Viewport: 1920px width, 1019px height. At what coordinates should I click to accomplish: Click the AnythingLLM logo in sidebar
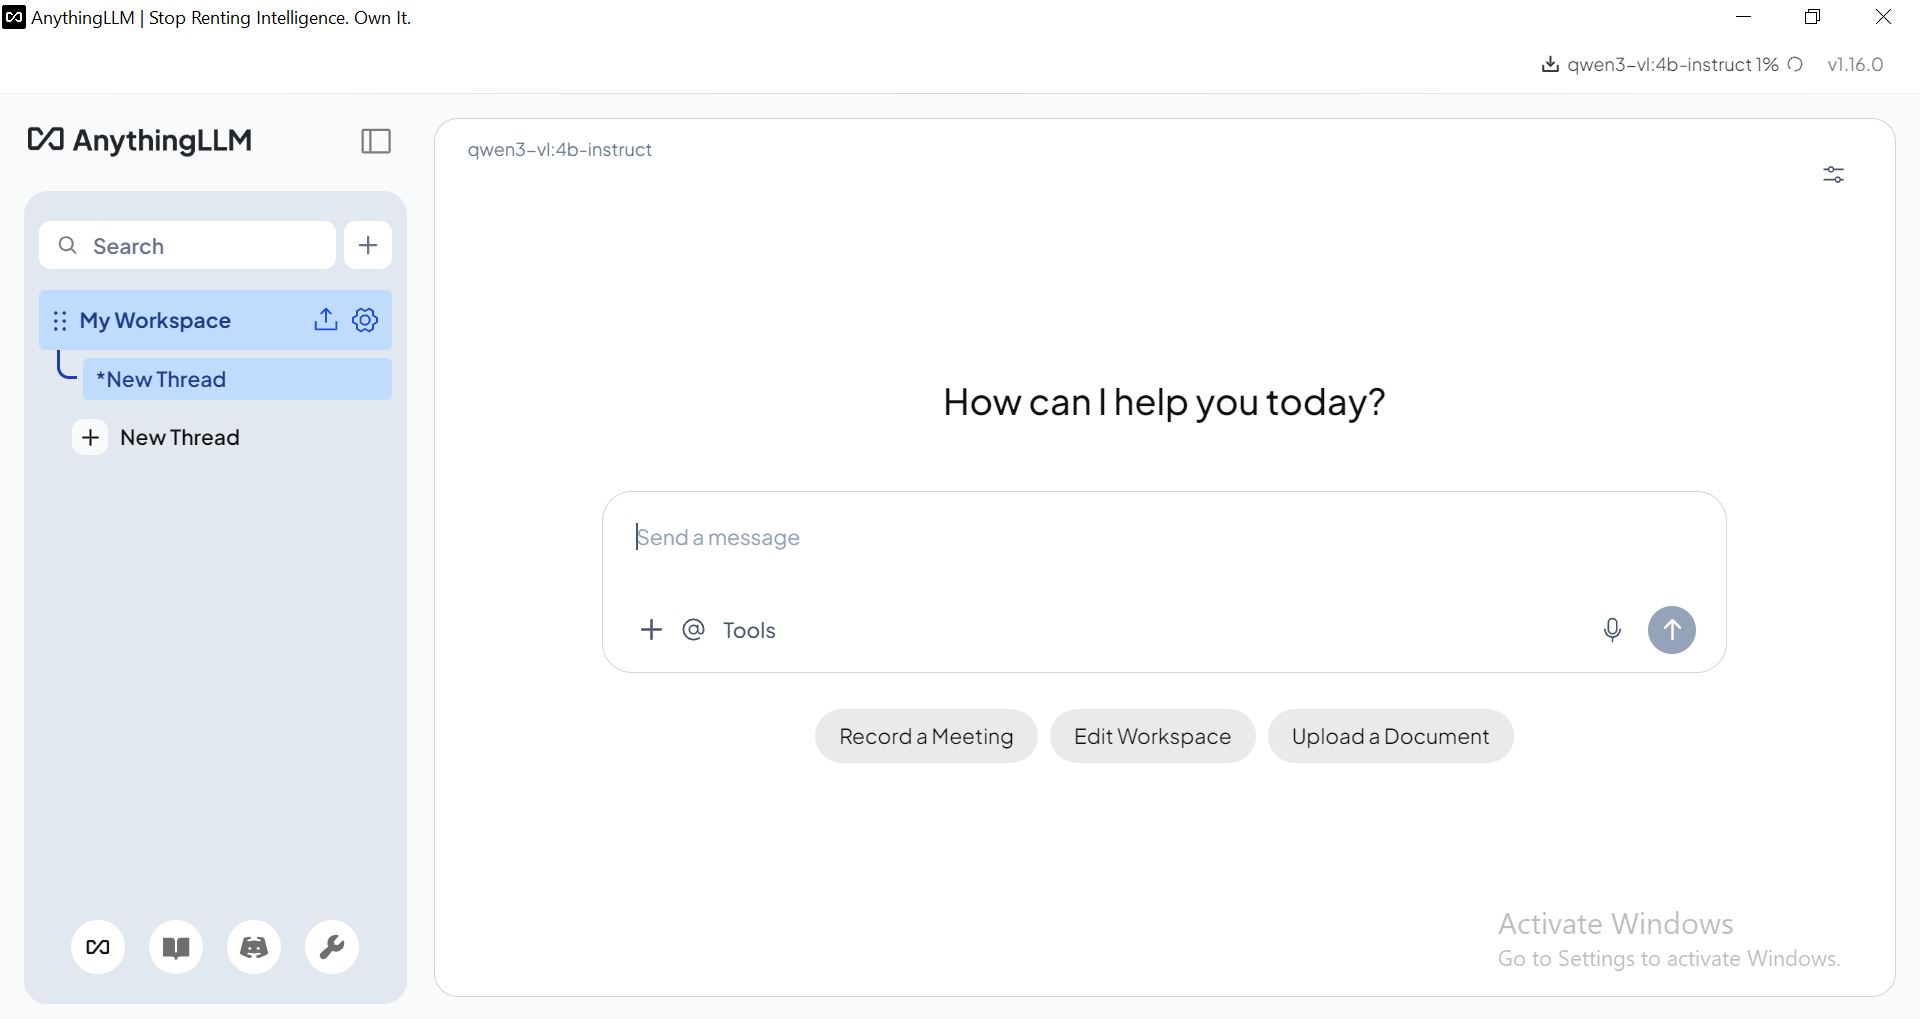tap(140, 140)
